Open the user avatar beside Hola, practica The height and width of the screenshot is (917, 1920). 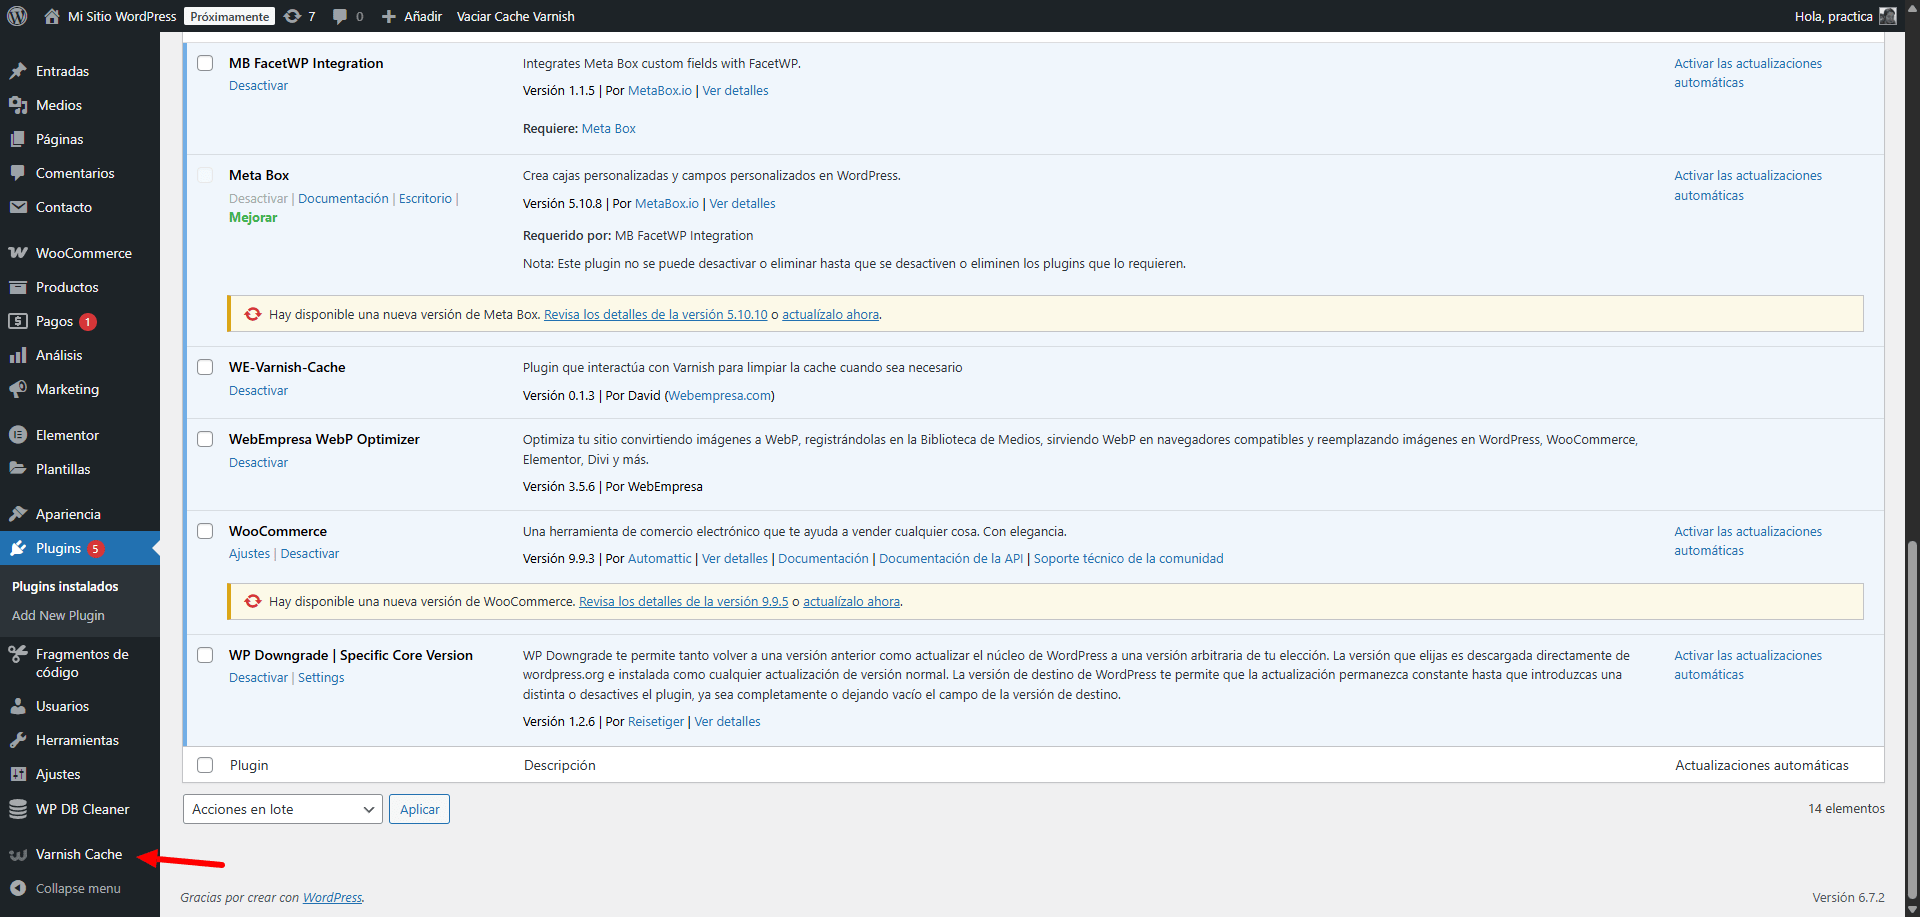(1888, 16)
